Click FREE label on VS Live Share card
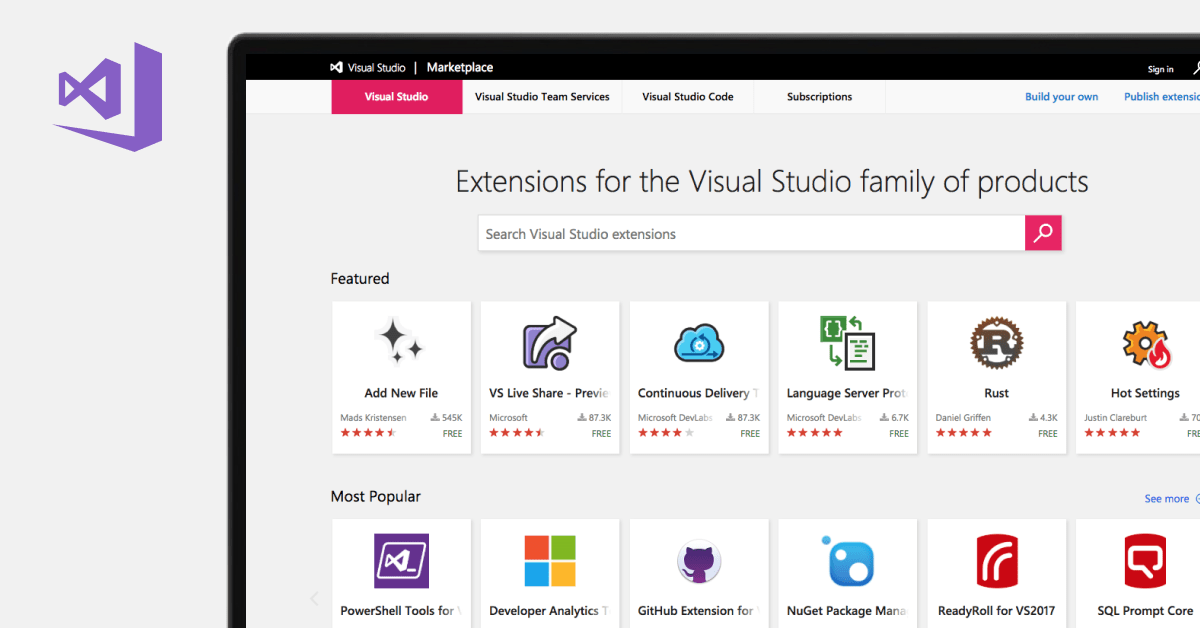The height and width of the screenshot is (628, 1200). [x=601, y=434]
